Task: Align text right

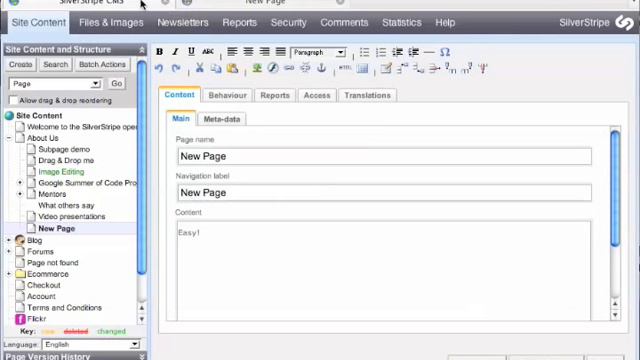Action: (x=264, y=52)
